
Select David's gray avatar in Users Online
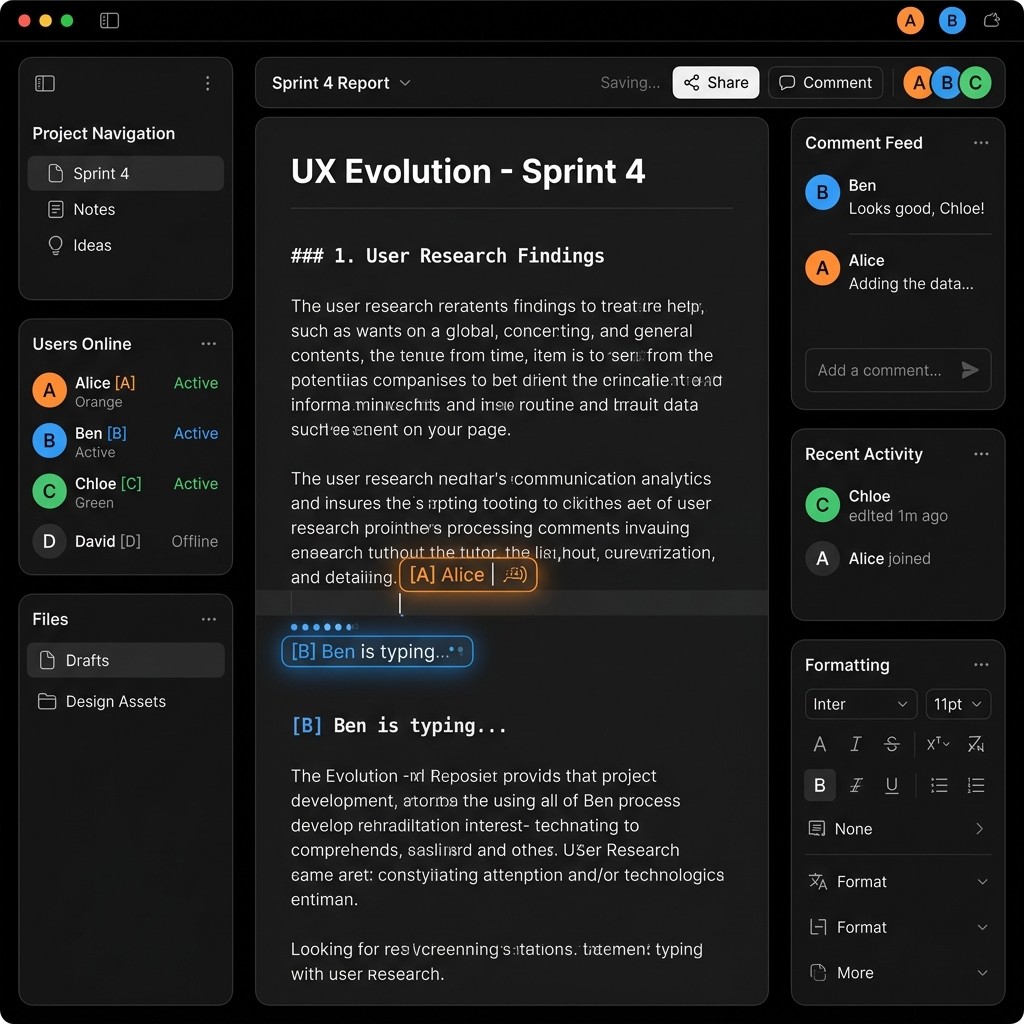click(x=50, y=541)
